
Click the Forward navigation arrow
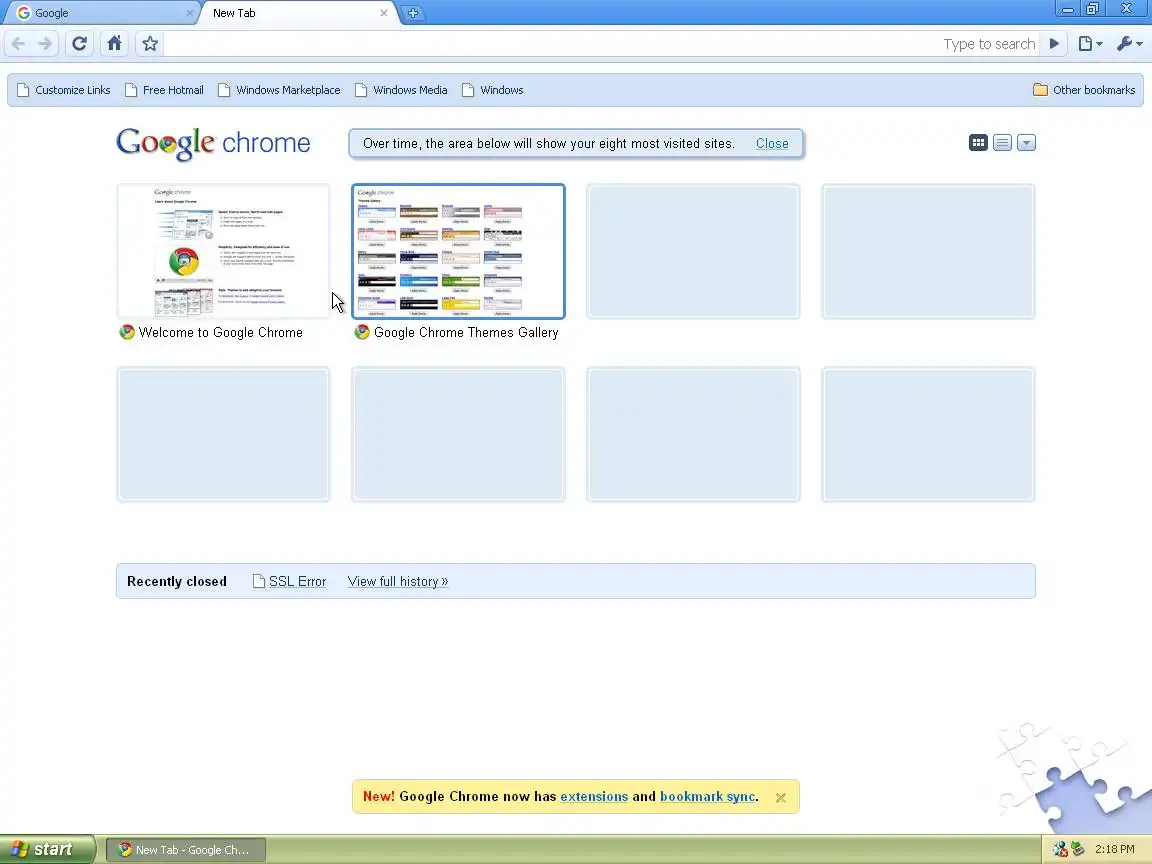[45, 44]
